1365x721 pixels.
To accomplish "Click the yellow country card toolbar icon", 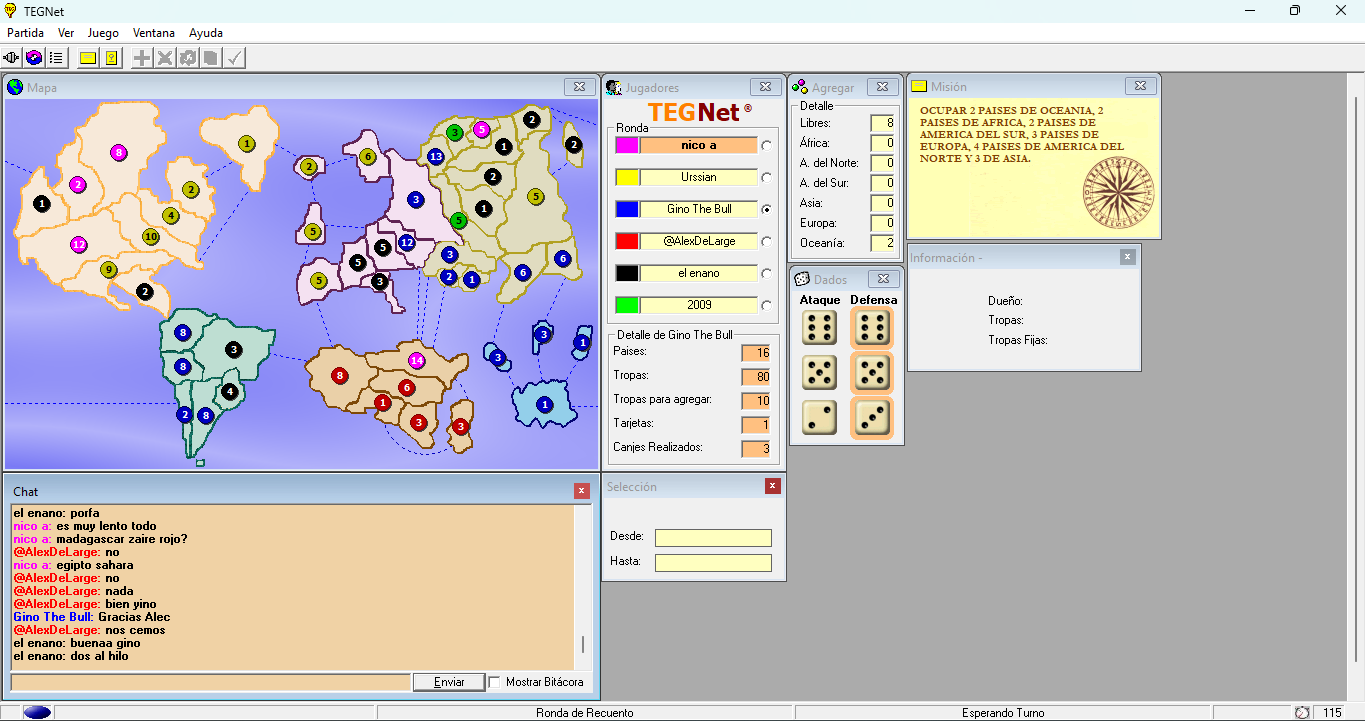I will 111,58.
